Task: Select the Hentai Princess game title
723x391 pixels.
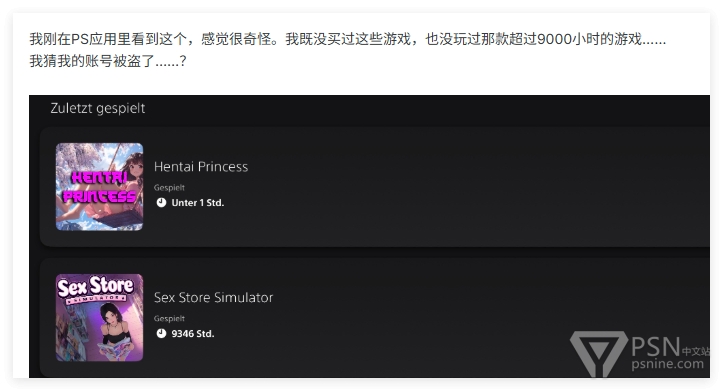Action: [x=201, y=166]
